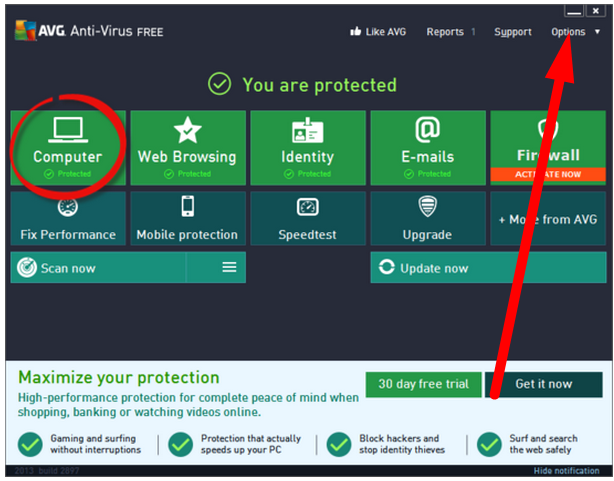The height and width of the screenshot is (481, 614).
Task: Open the Identity badge icon
Action: [308, 130]
